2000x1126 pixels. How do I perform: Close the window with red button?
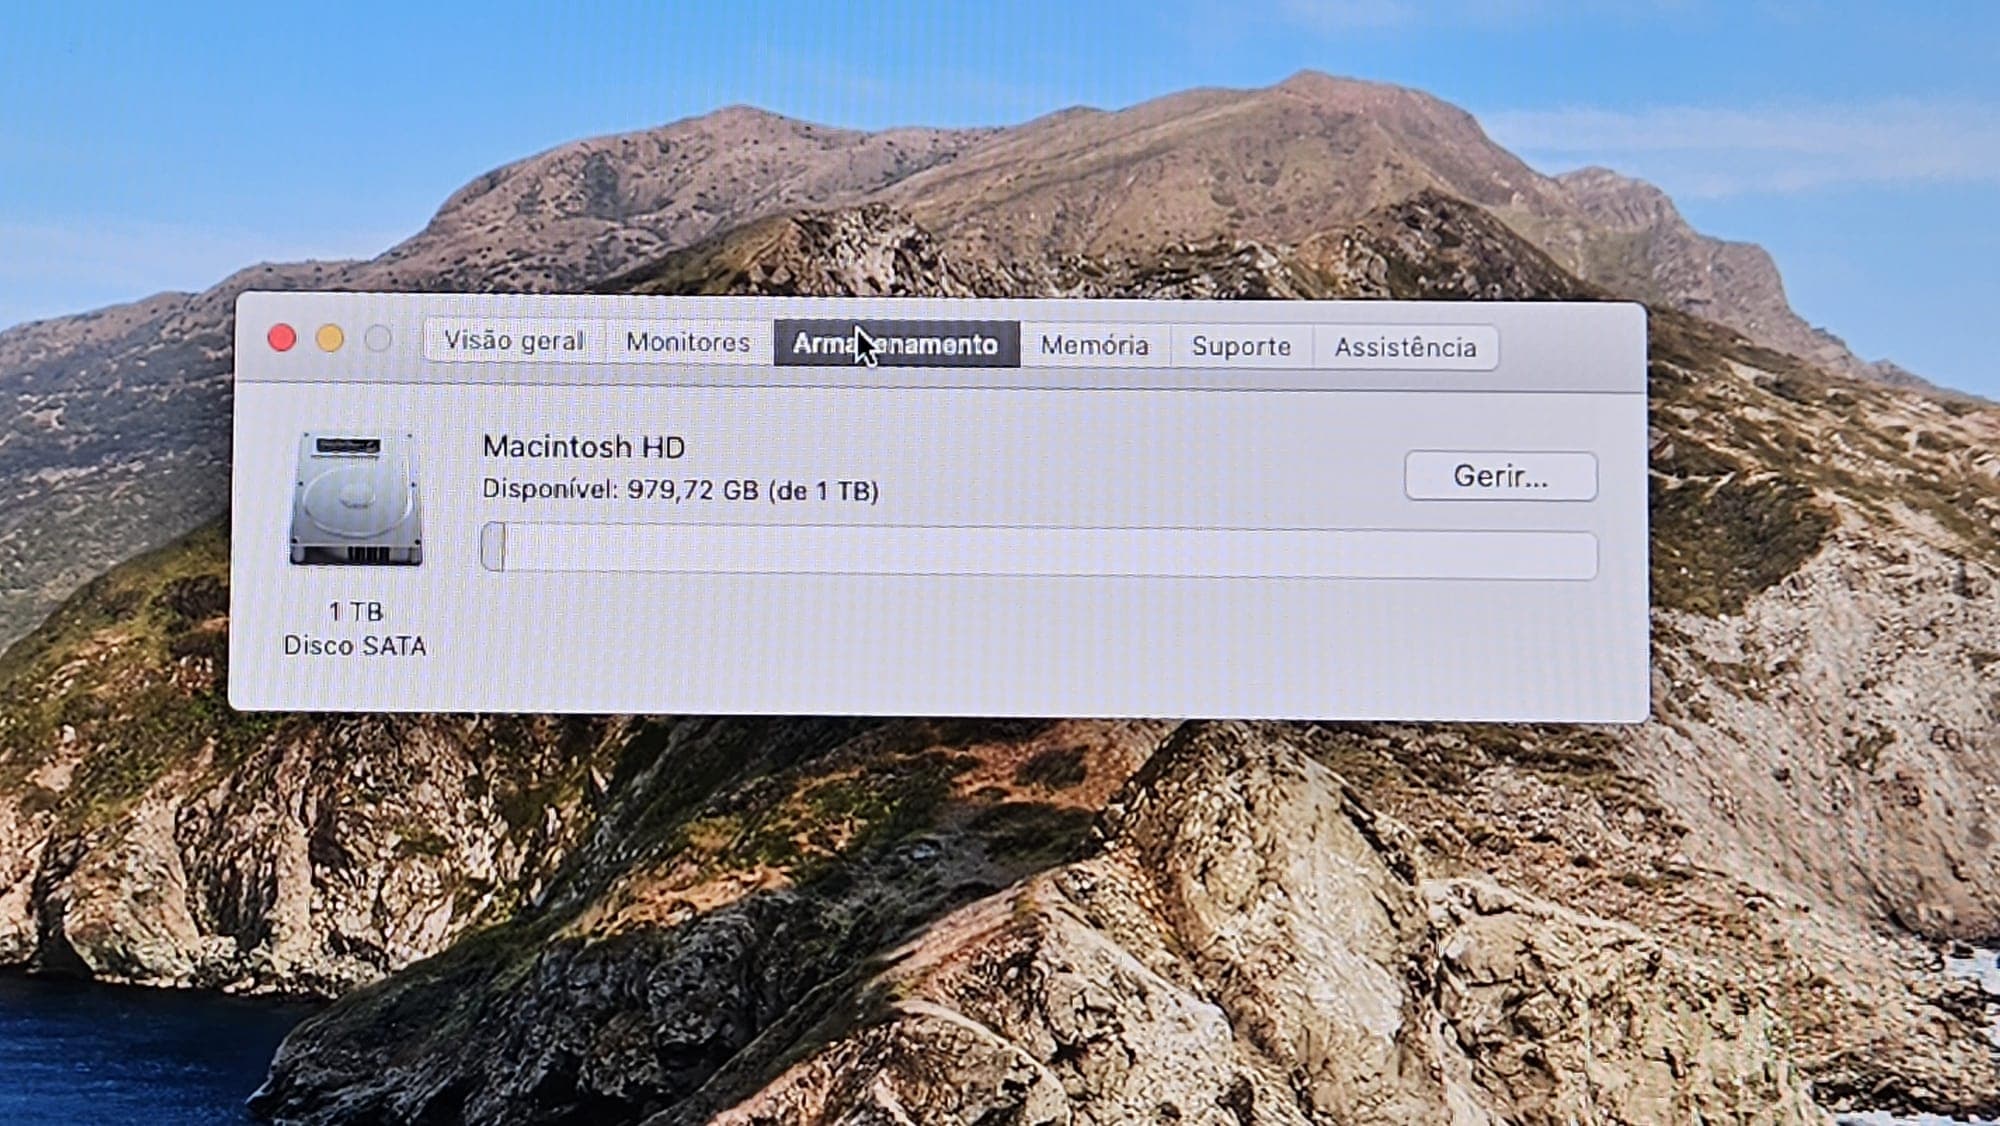pyautogui.click(x=282, y=338)
